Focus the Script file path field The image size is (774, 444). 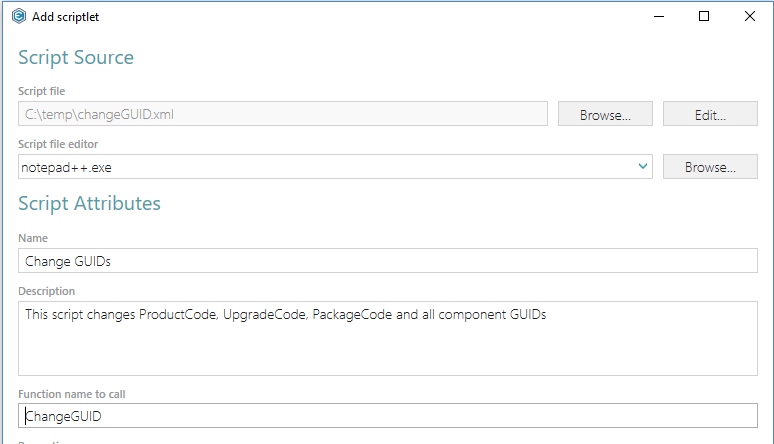point(283,114)
